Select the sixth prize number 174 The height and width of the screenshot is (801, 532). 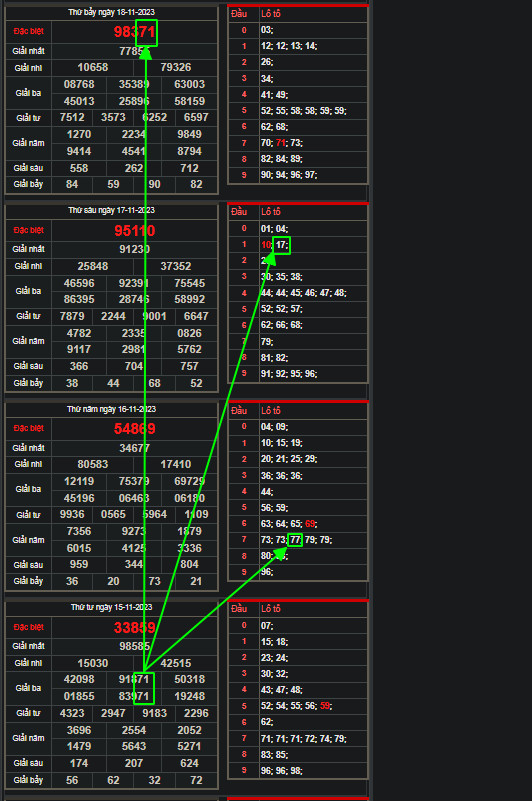click(x=79, y=763)
